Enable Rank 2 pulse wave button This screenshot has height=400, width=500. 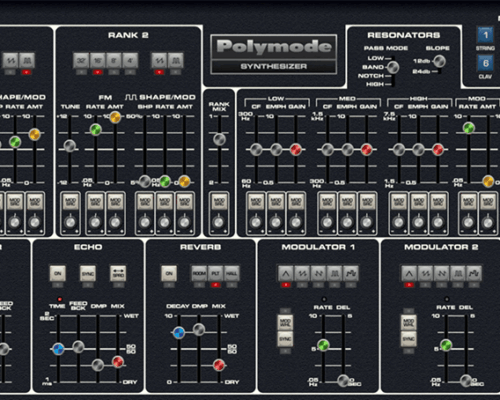tap(176, 61)
